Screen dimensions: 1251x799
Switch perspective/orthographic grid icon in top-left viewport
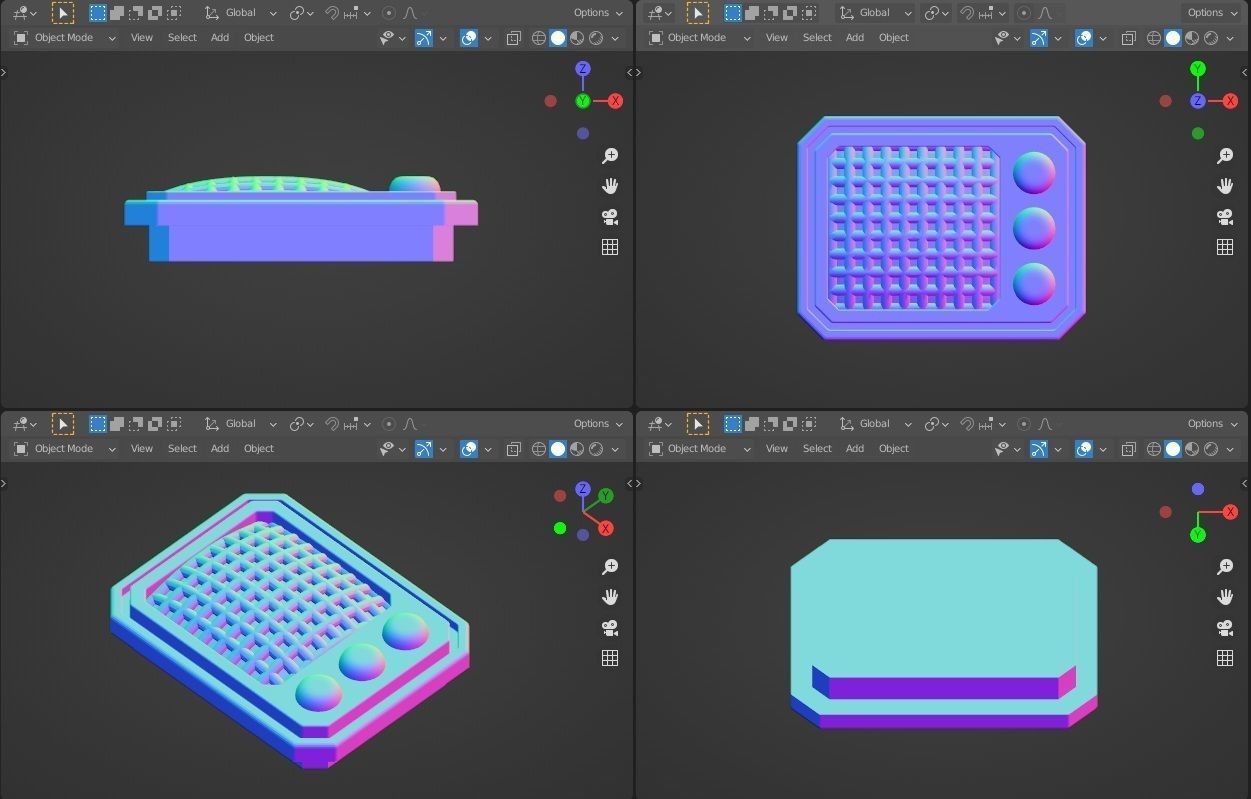pyautogui.click(x=610, y=247)
